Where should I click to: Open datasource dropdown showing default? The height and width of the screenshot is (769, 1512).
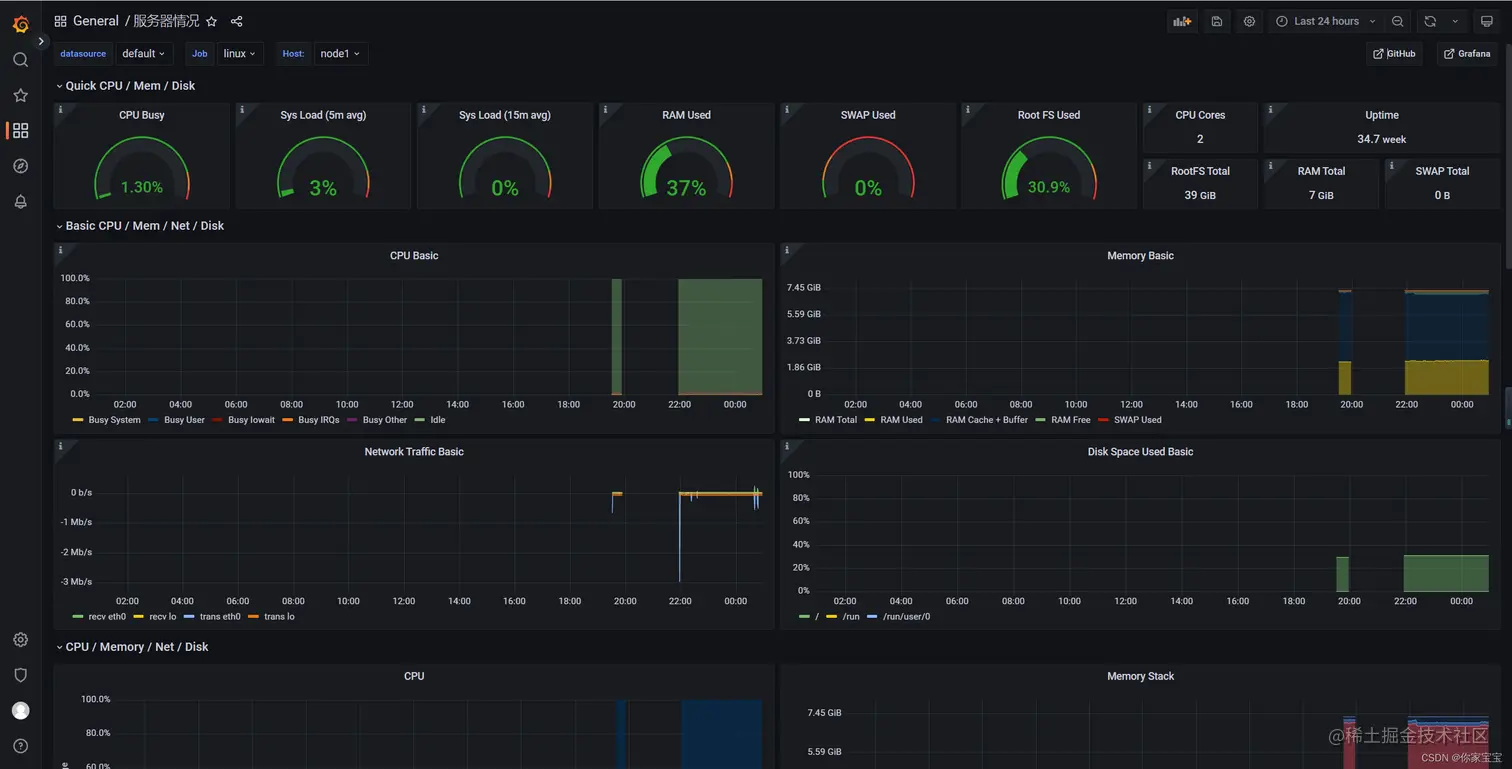point(143,54)
